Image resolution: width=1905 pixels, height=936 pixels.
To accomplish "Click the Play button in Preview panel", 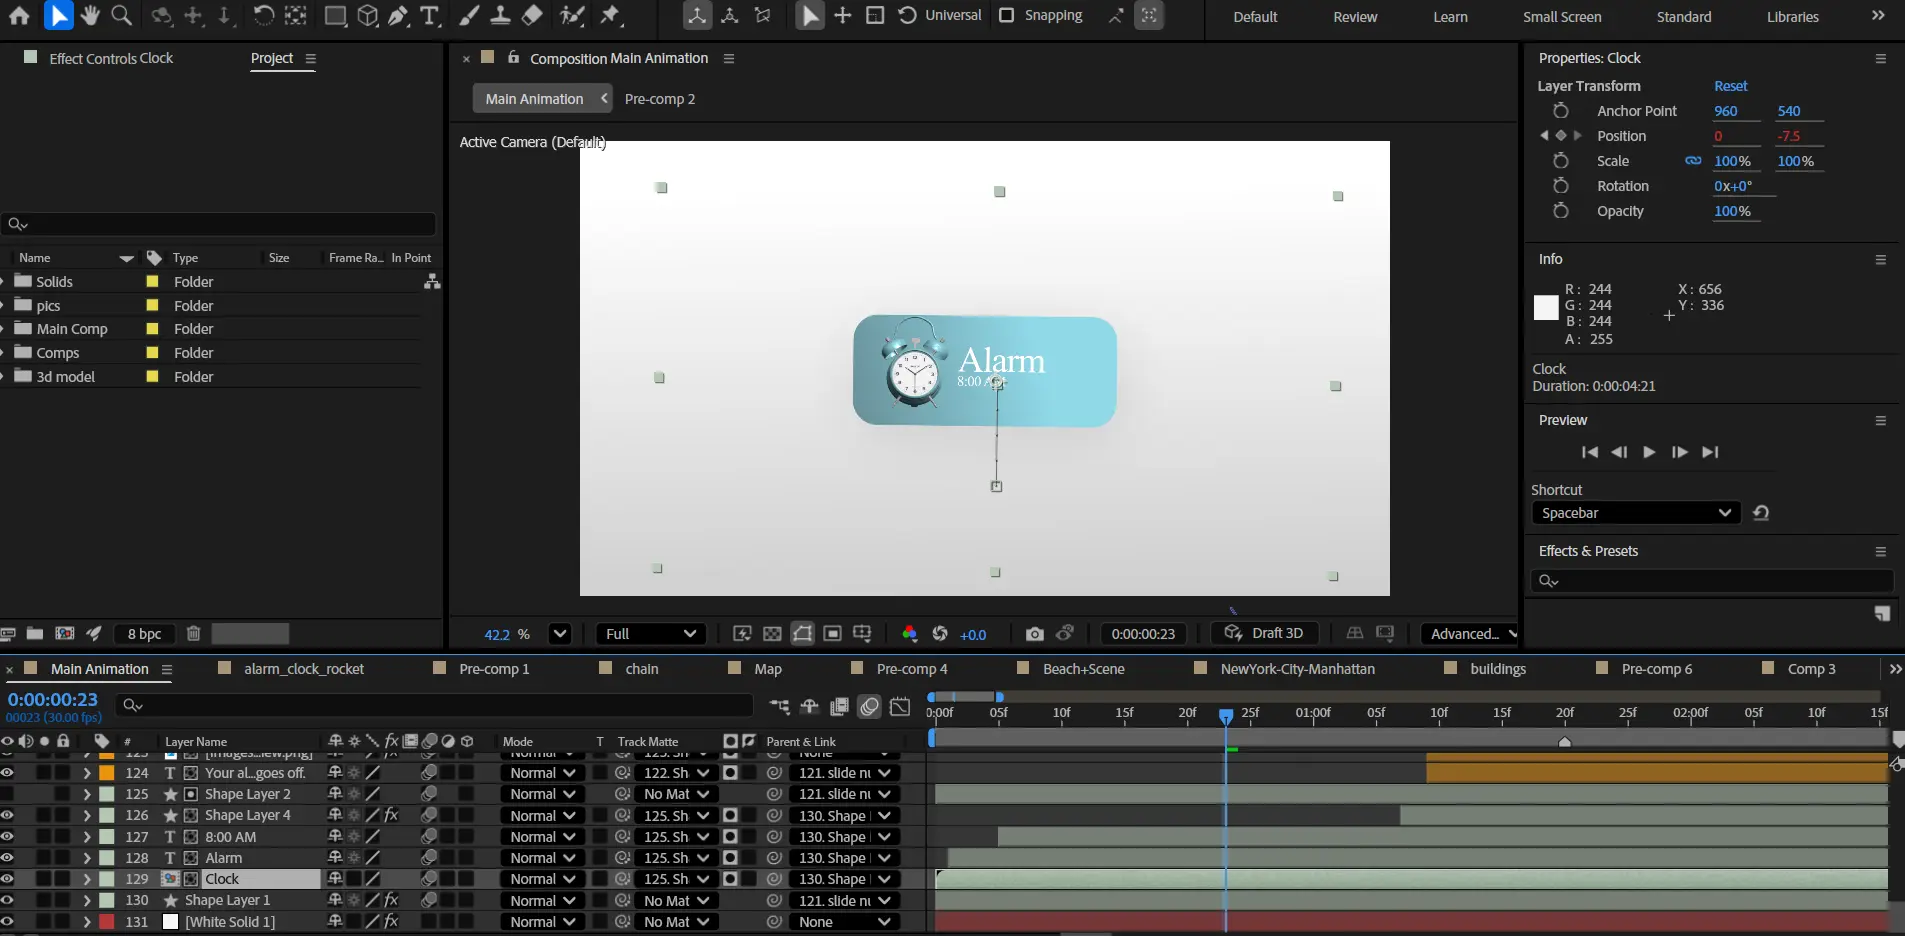I will tap(1649, 452).
